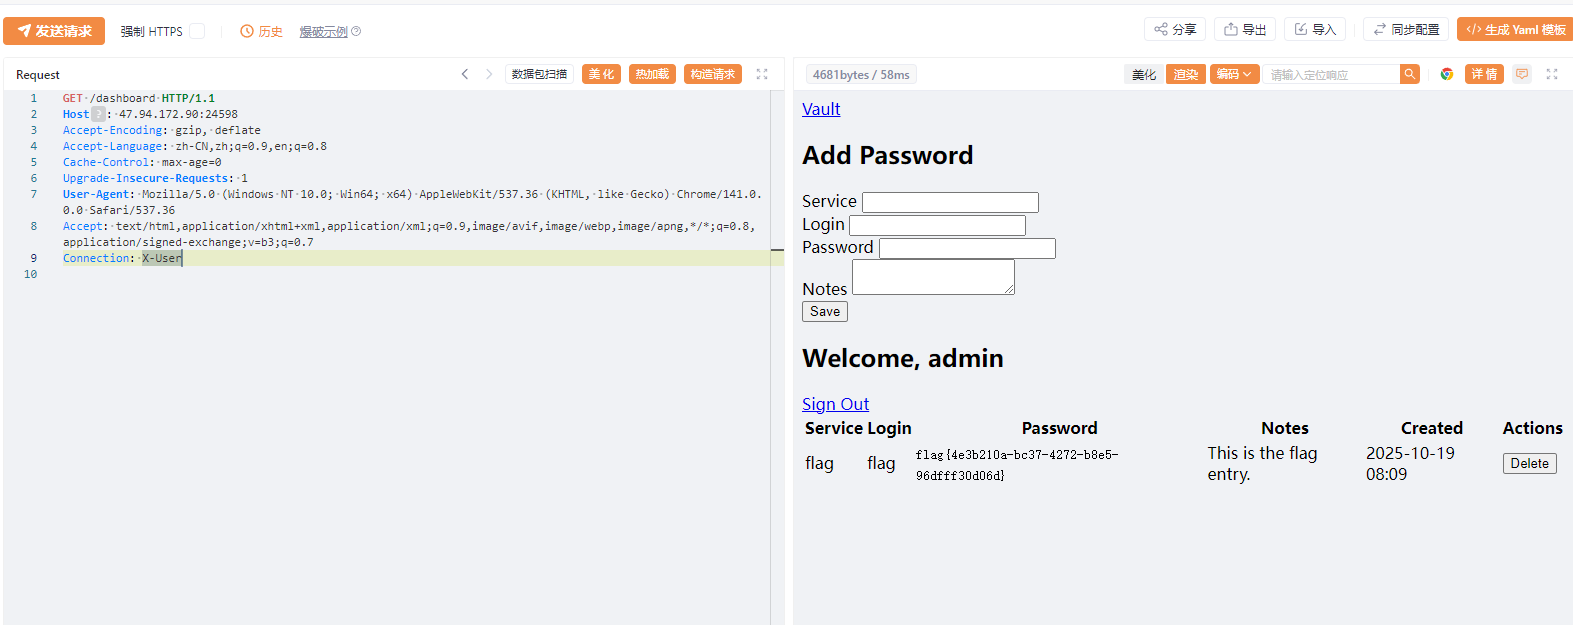Open the 历史 history panel

262,31
